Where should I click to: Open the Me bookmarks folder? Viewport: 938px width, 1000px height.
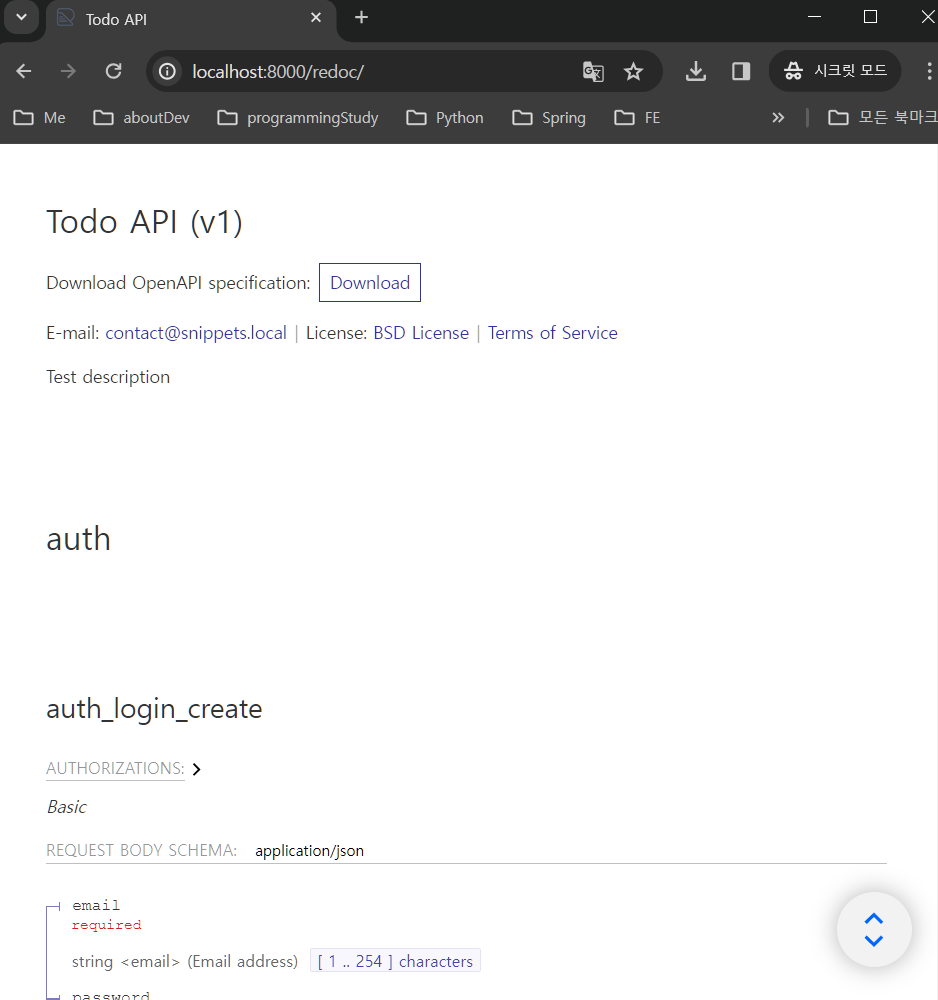40,118
